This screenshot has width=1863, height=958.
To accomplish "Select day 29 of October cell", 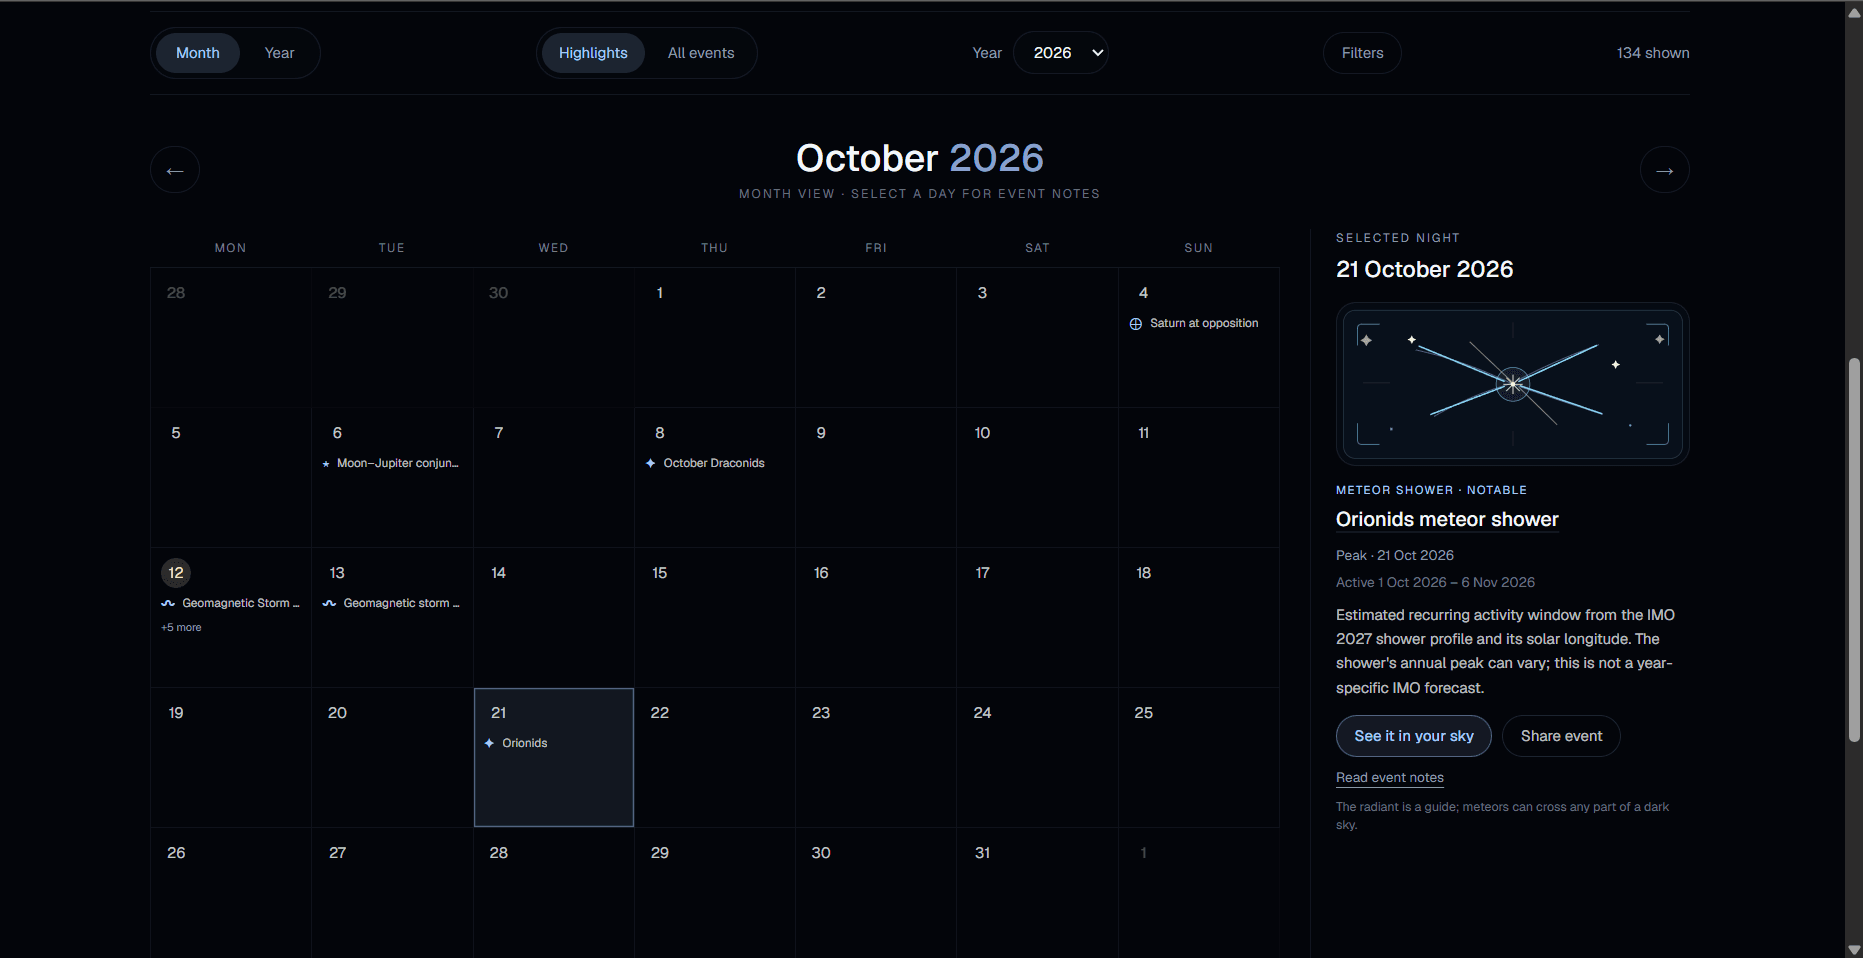I will pos(715,892).
